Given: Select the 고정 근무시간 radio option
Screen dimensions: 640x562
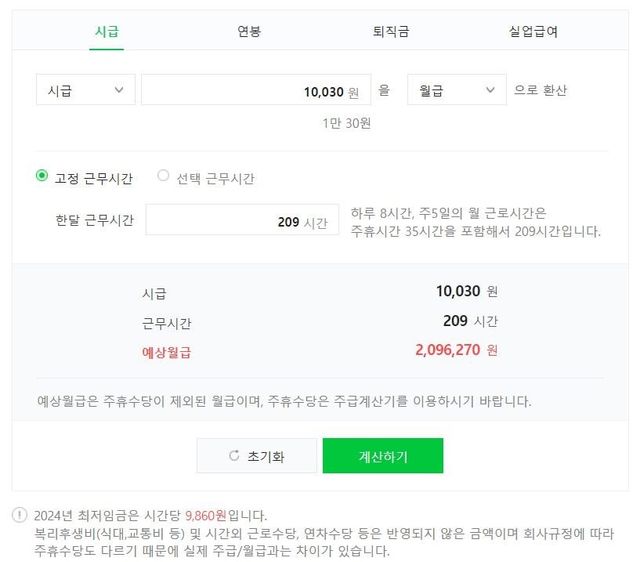Looking at the screenshot, I should tap(42, 177).
